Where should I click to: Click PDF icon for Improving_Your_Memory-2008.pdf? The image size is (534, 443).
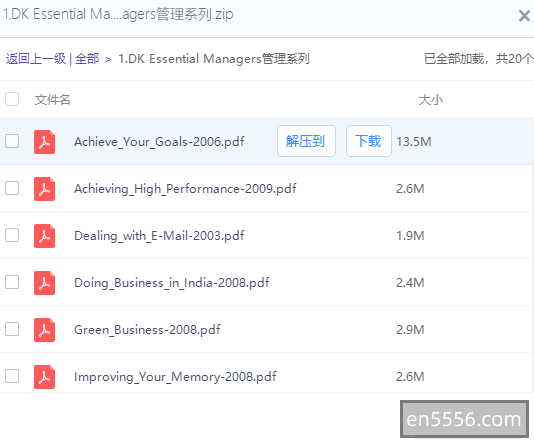tap(44, 377)
